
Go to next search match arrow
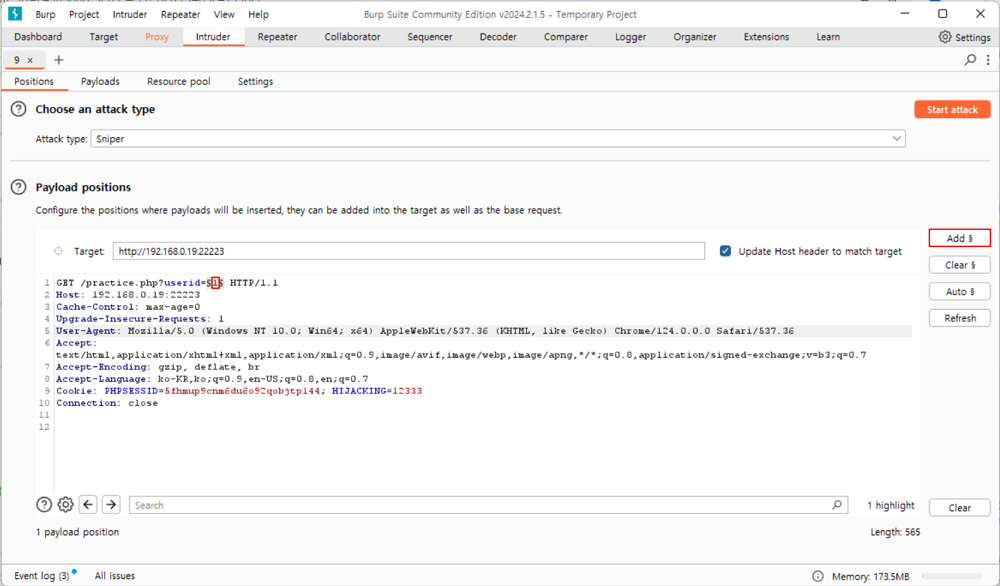tap(111, 505)
